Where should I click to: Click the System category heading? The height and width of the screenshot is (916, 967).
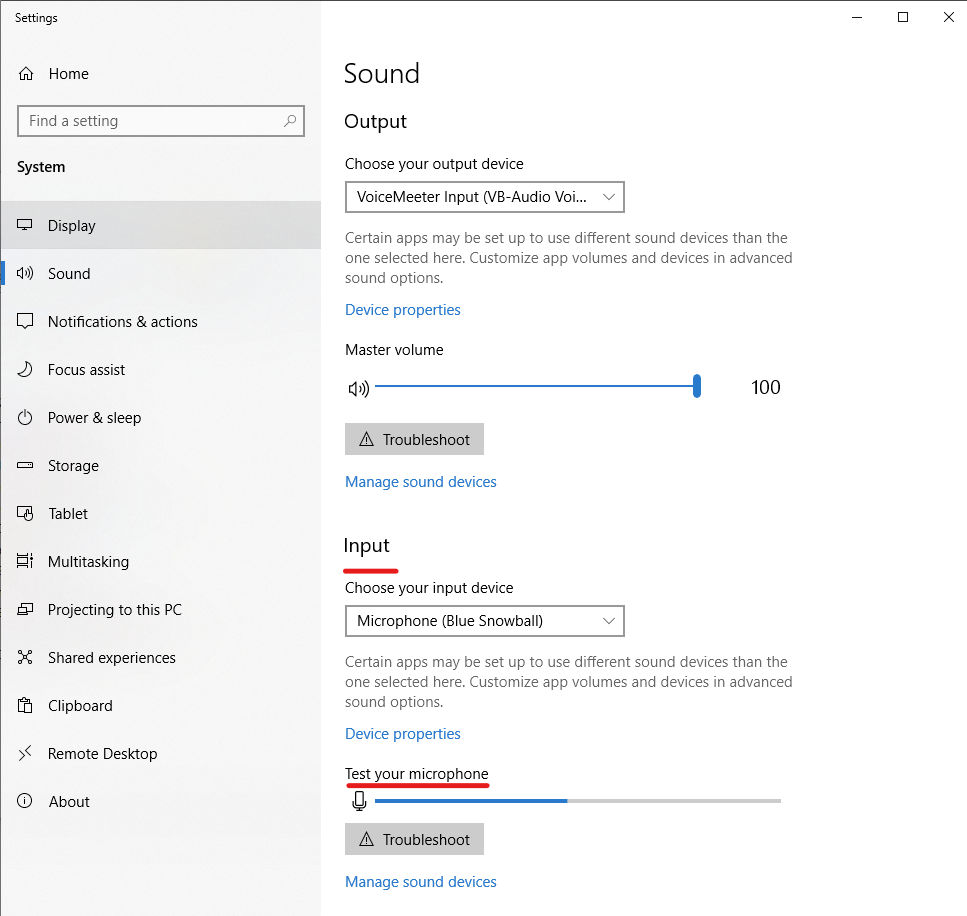click(x=41, y=167)
